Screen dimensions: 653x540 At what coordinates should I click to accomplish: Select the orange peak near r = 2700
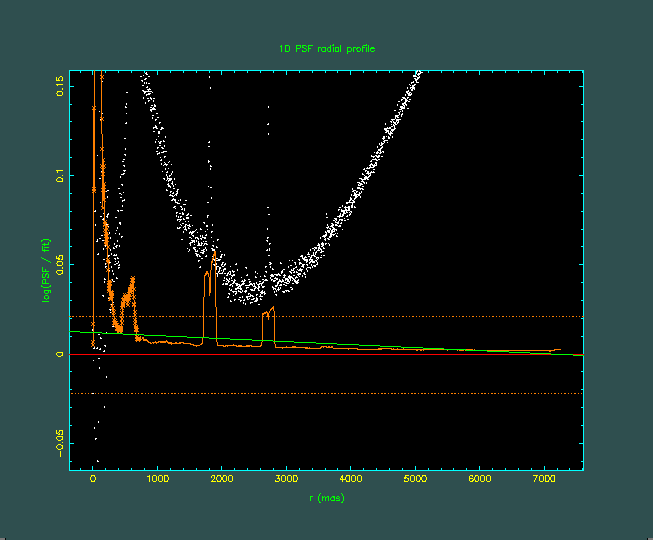tap(268, 313)
